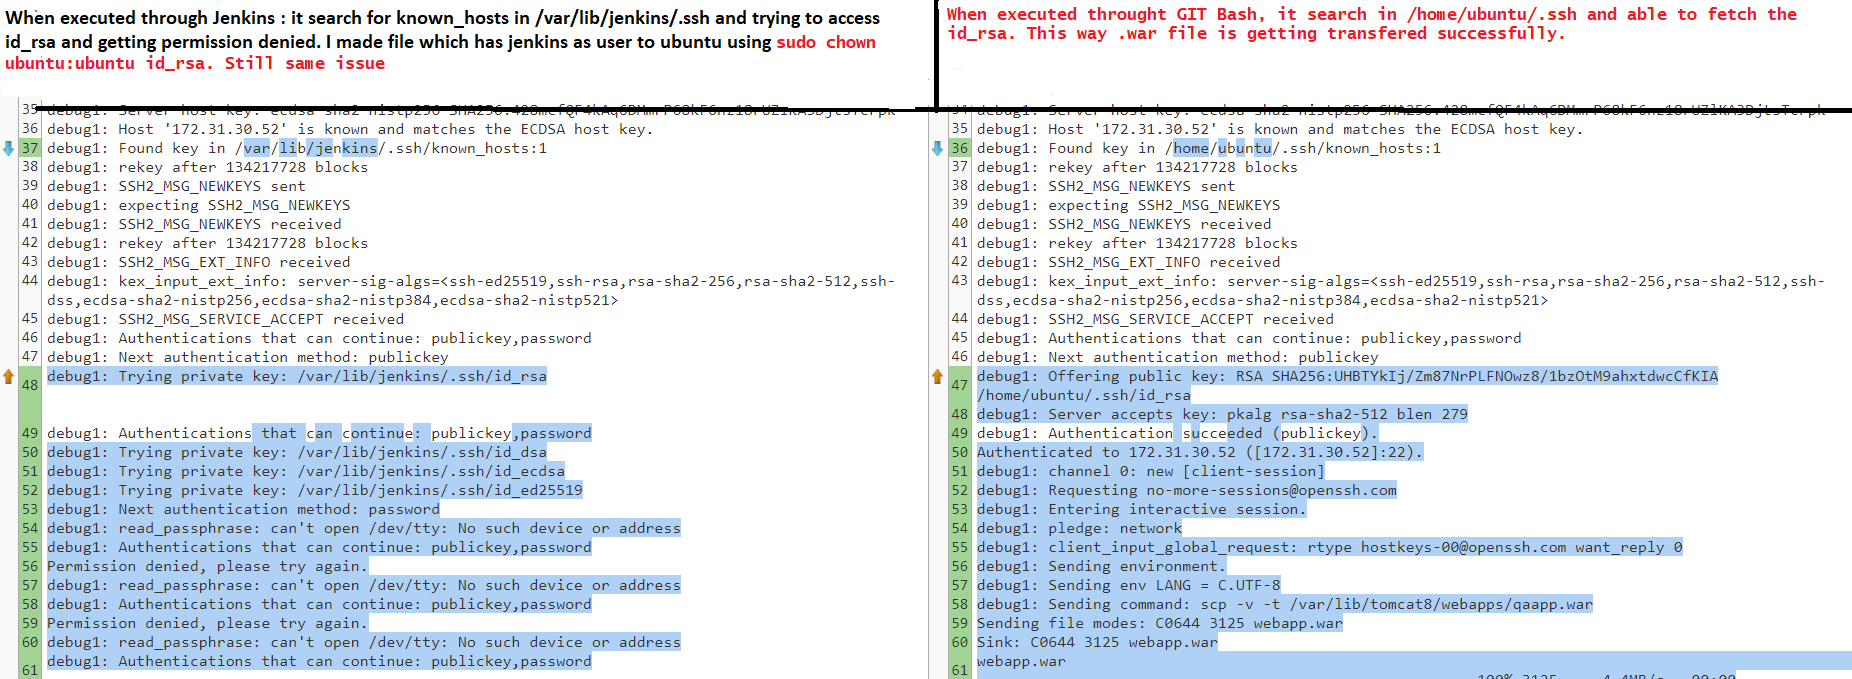
Task: Select left line 38 'rekey after 134217728 blocks'
Action: pos(207,167)
